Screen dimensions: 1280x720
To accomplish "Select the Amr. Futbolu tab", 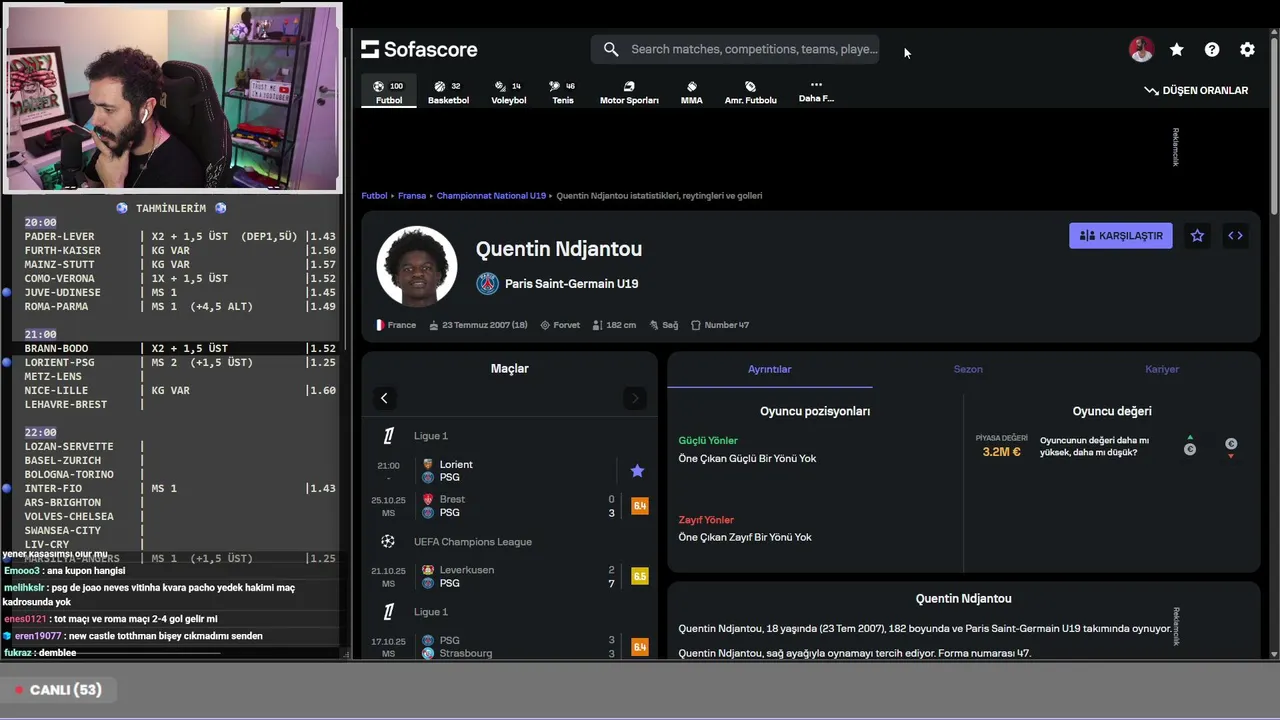I will click(x=750, y=92).
